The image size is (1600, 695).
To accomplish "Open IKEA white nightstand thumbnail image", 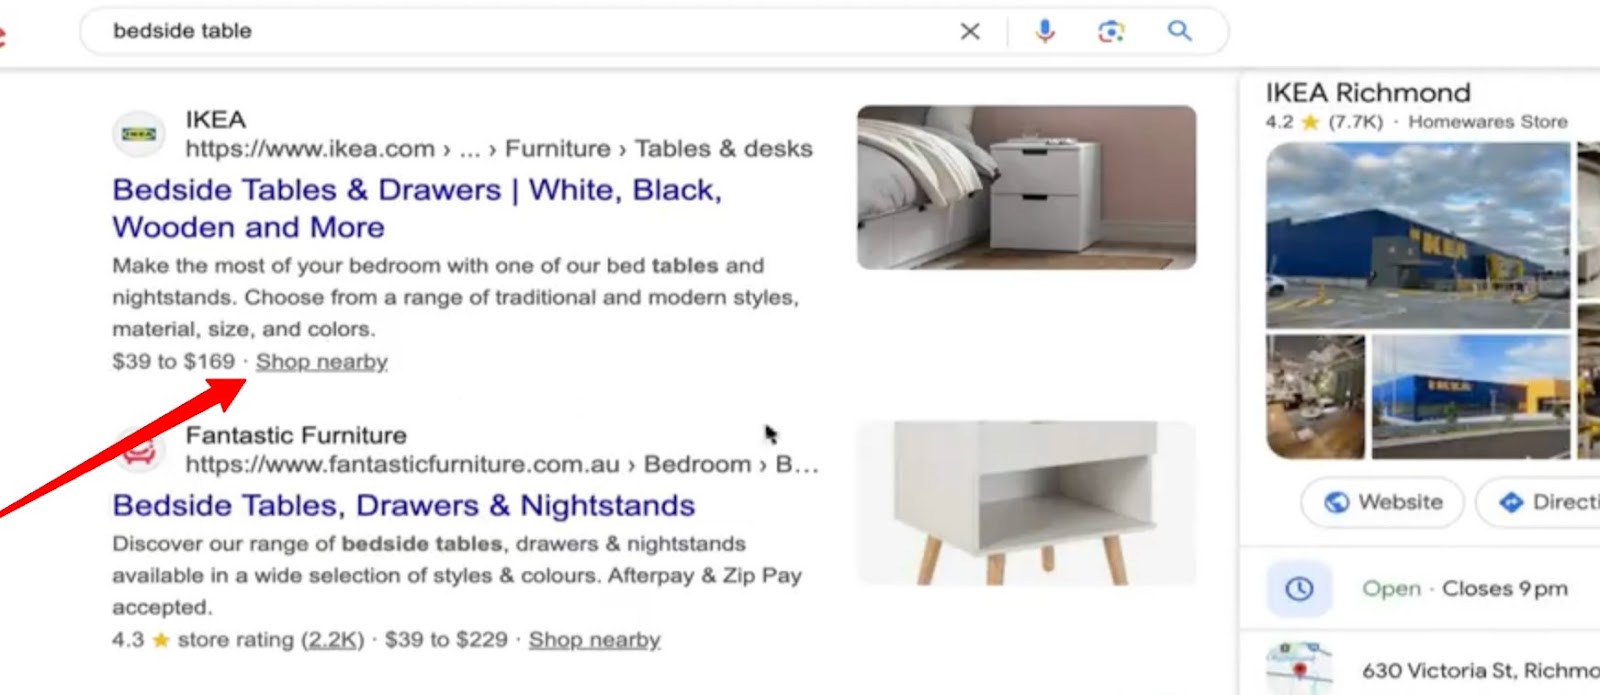I will coord(1026,187).
